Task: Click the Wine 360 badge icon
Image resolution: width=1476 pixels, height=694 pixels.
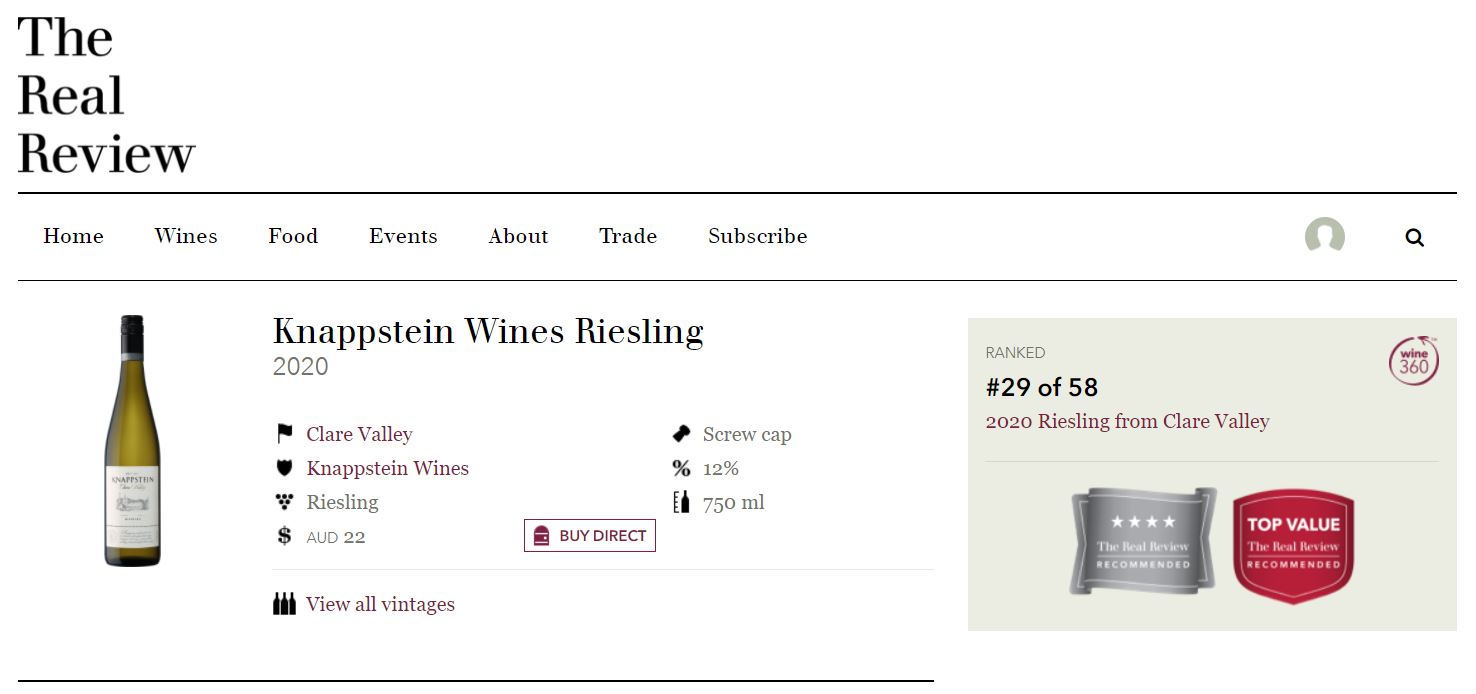Action: pyautogui.click(x=1413, y=362)
